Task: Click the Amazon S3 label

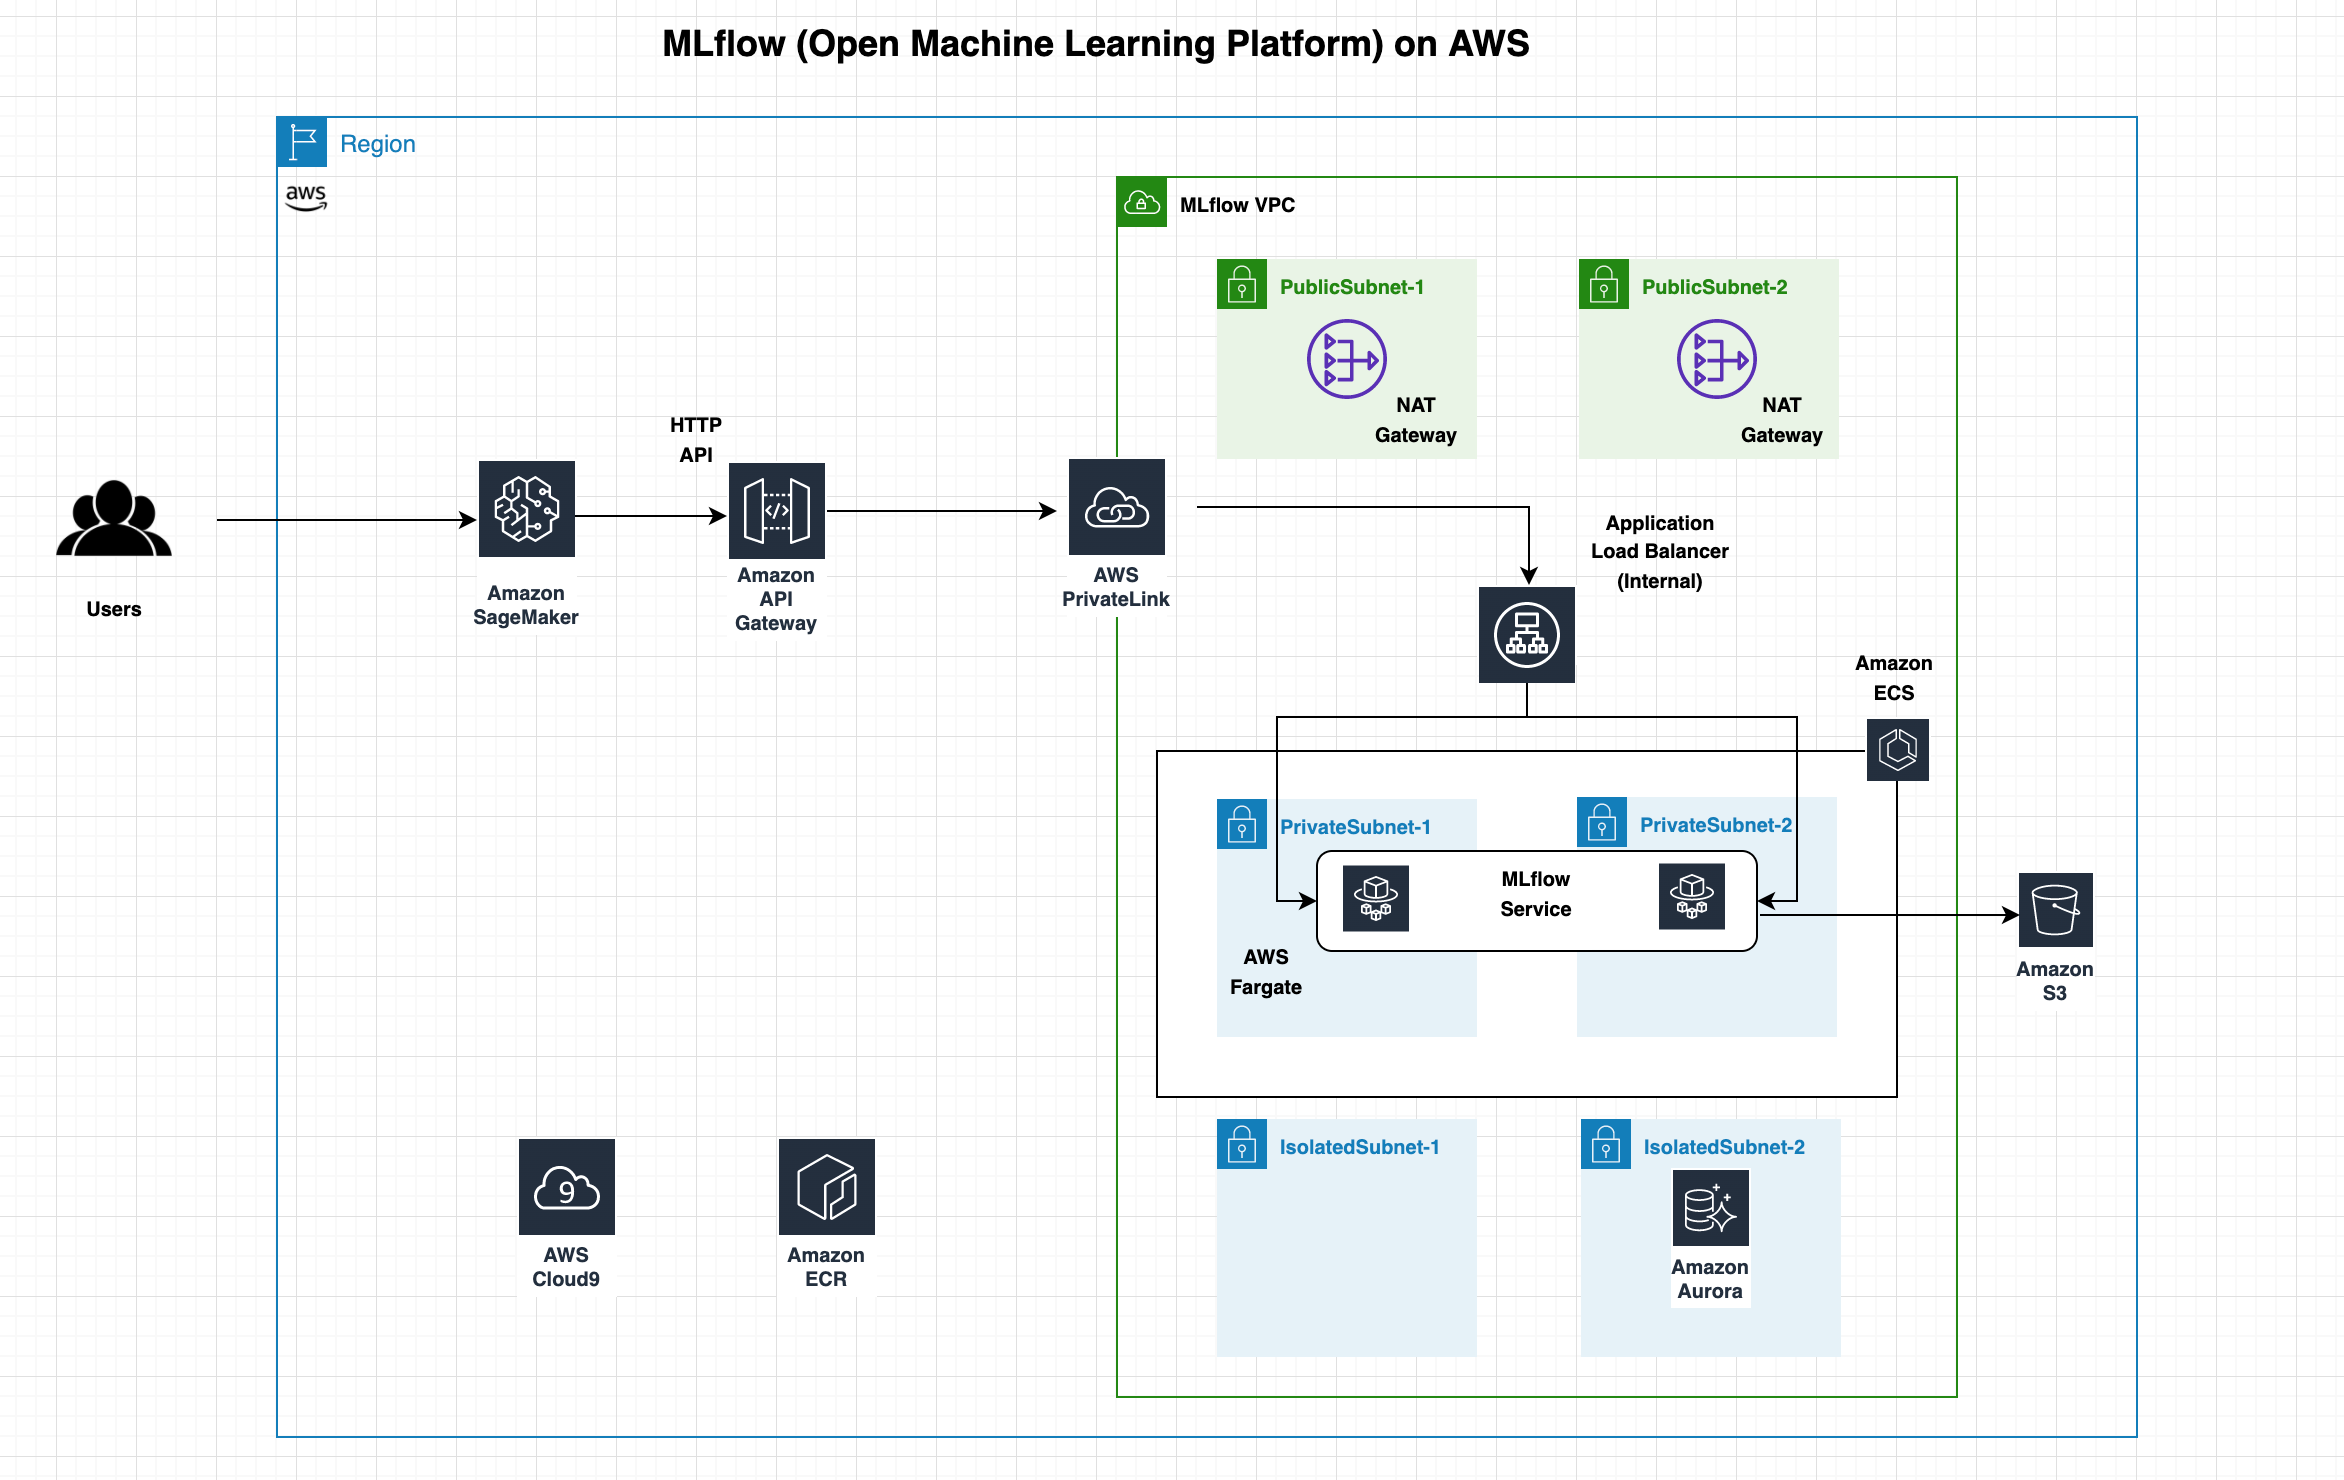Action: 2055,981
